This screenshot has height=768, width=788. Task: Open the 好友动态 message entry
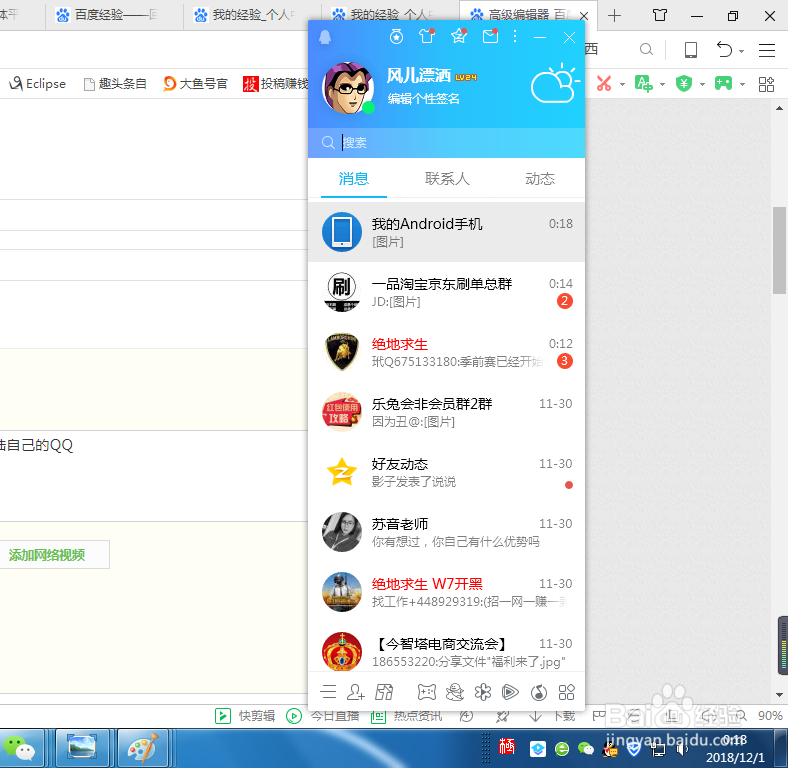pos(446,472)
